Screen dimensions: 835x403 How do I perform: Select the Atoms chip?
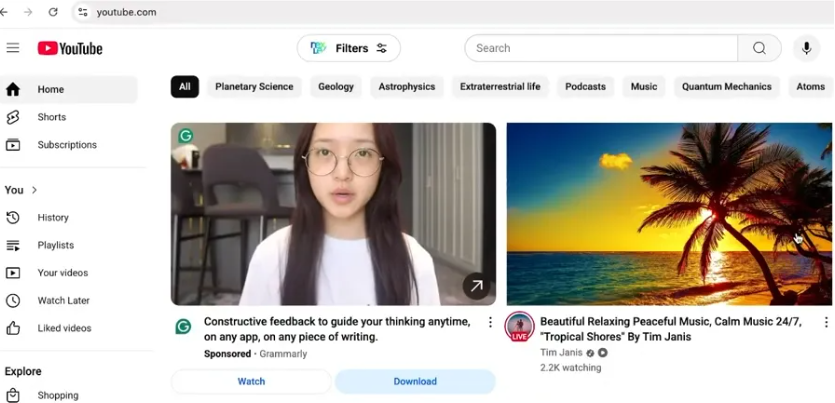[x=811, y=87]
